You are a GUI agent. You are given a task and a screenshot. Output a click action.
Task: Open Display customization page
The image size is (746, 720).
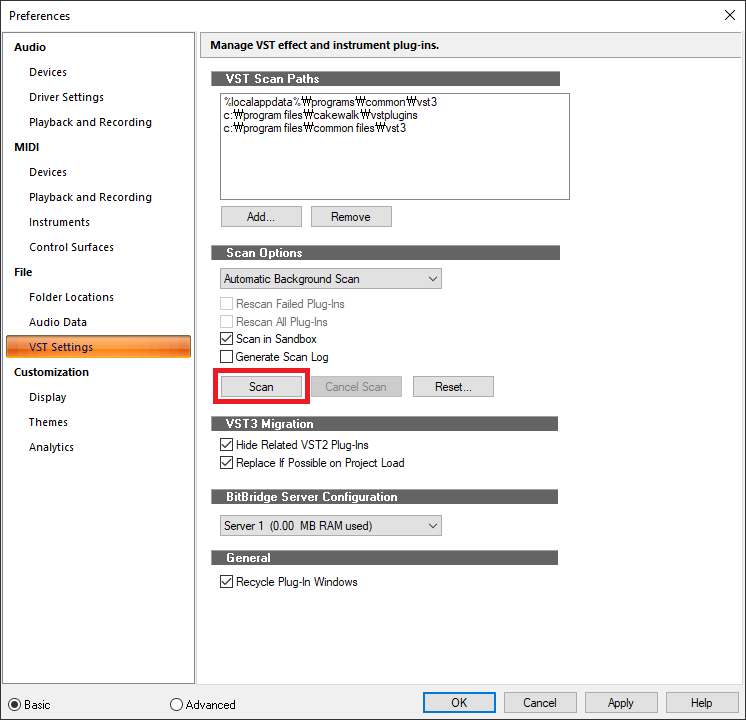[x=48, y=397]
